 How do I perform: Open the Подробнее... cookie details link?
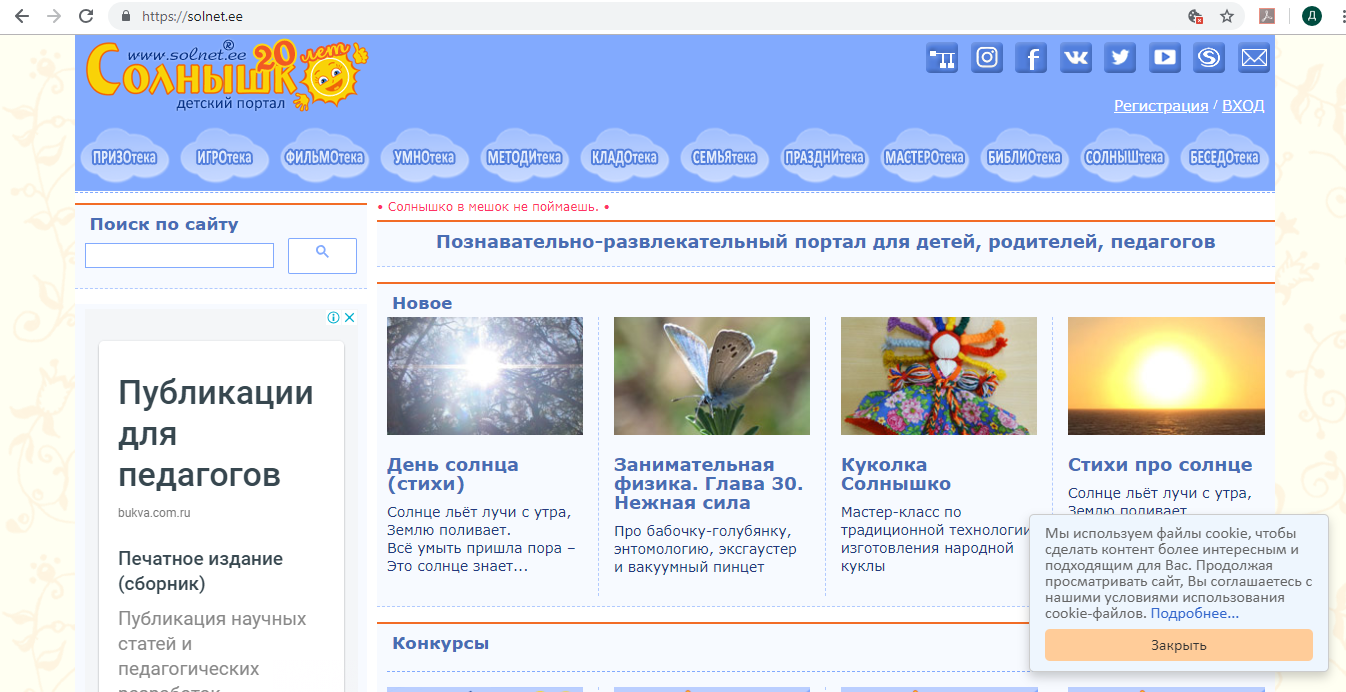tap(1195, 613)
